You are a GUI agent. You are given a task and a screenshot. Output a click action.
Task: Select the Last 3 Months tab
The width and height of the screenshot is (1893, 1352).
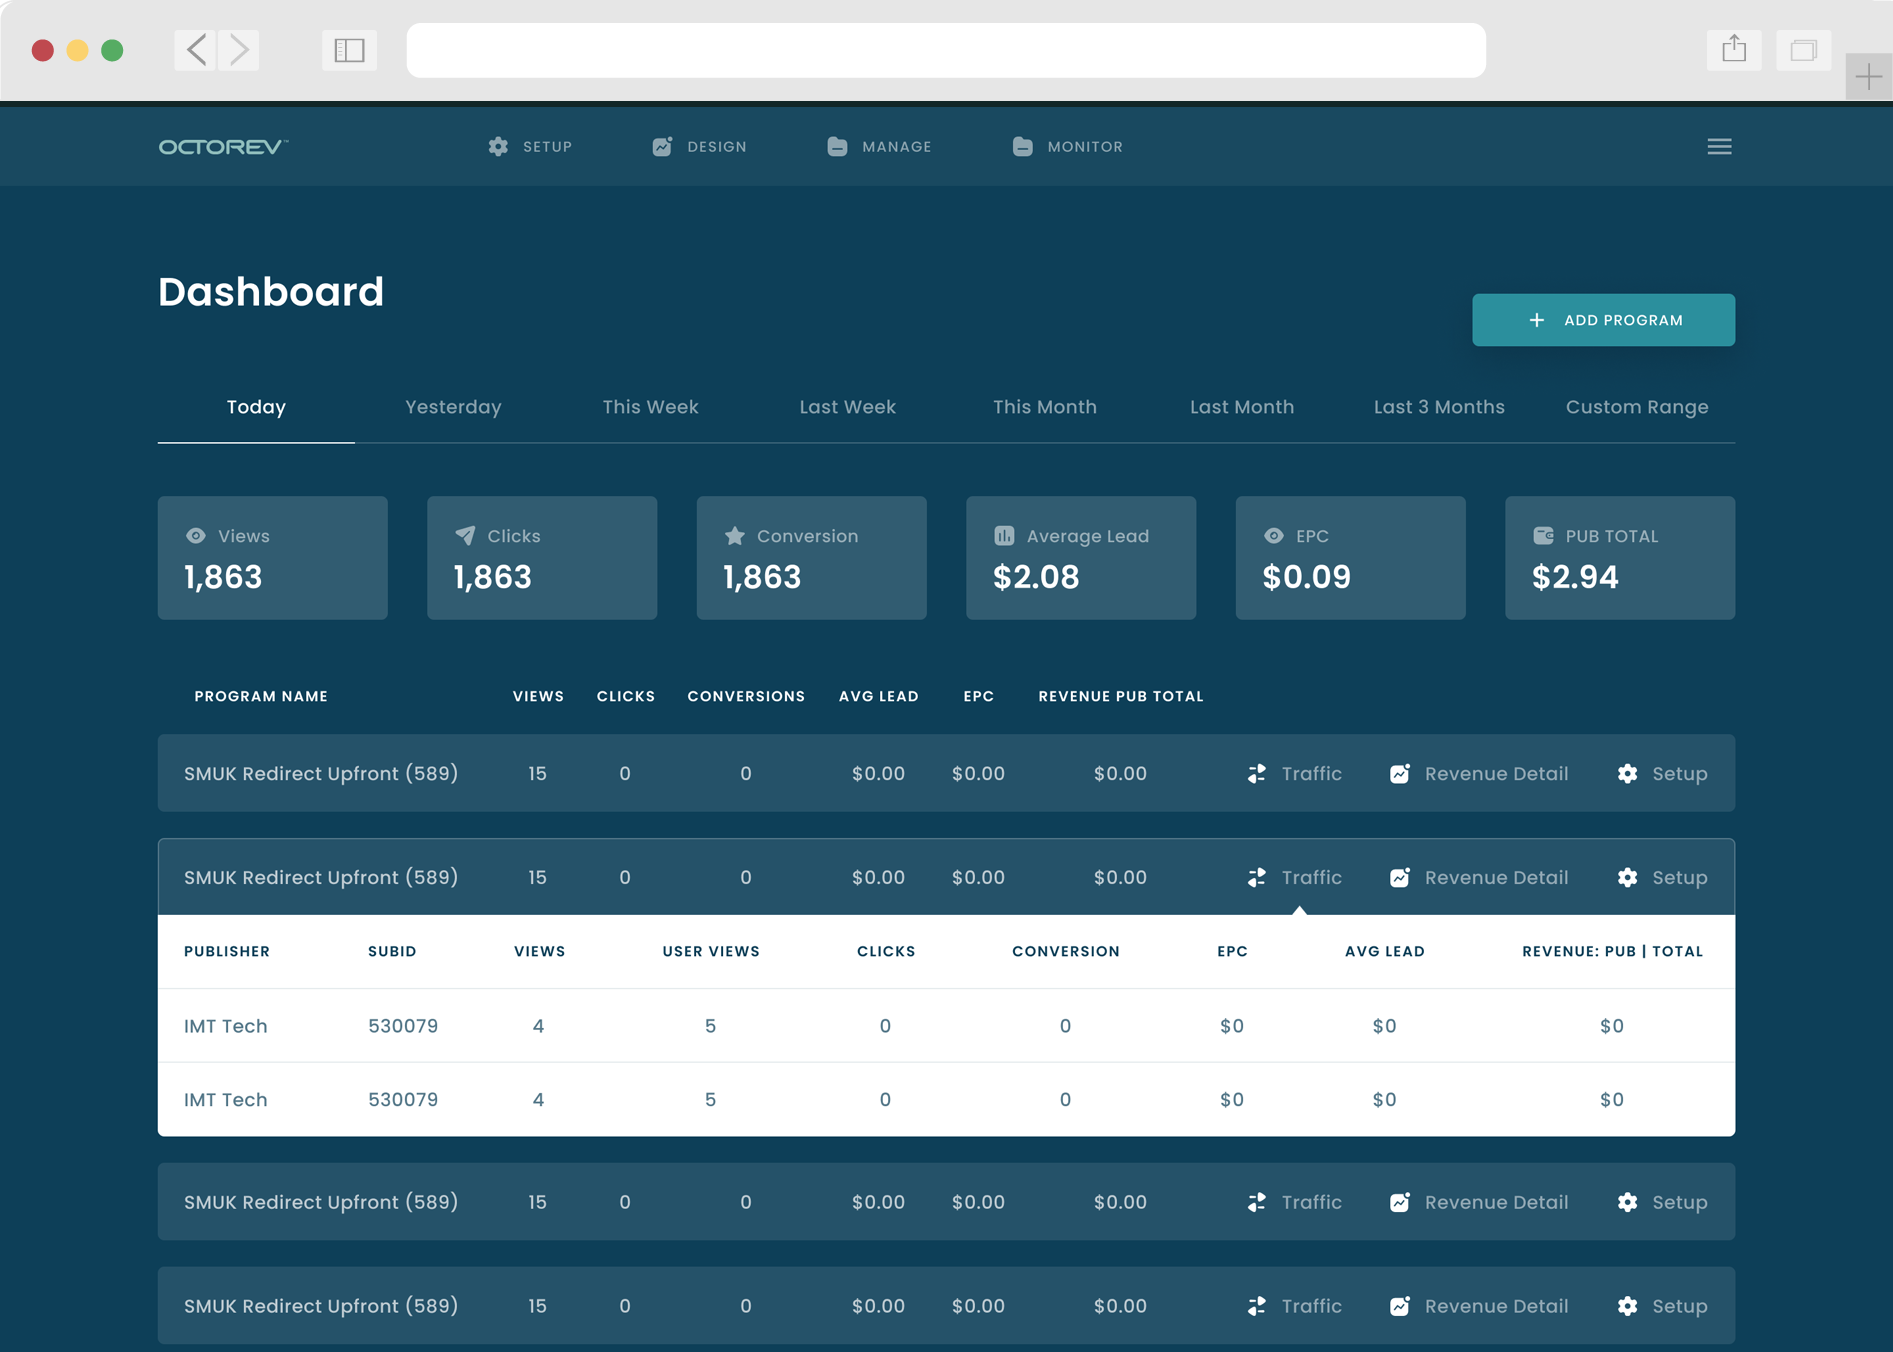click(x=1438, y=407)
